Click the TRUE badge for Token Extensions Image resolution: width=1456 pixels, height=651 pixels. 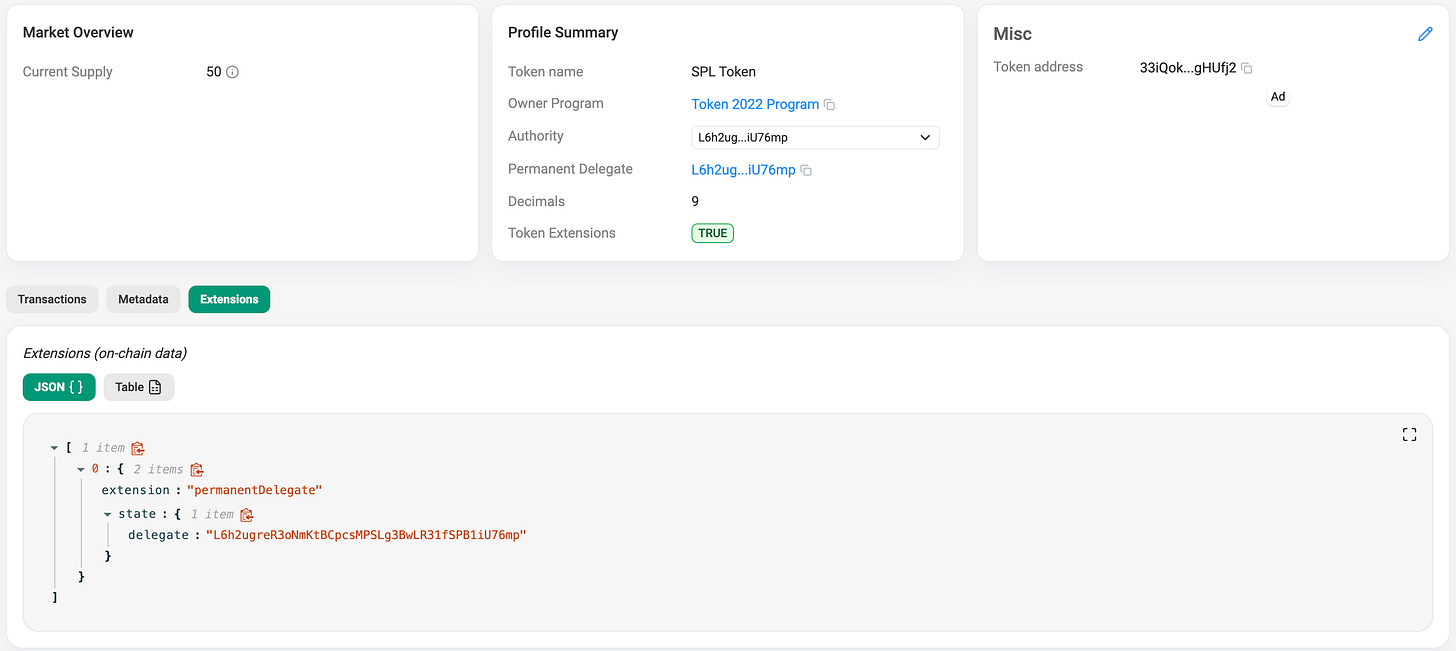[x=712, y=232]
